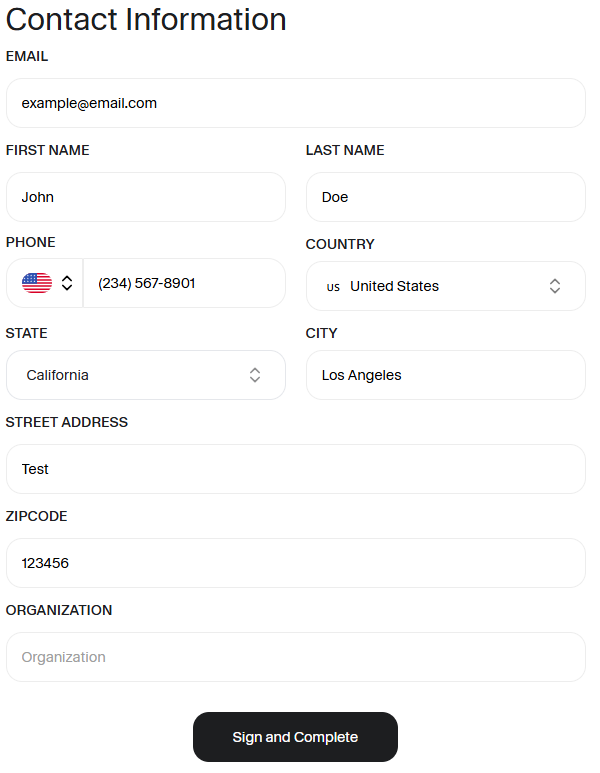
Task: Click the Contact Information heading
Action: [x=146, y=19]
